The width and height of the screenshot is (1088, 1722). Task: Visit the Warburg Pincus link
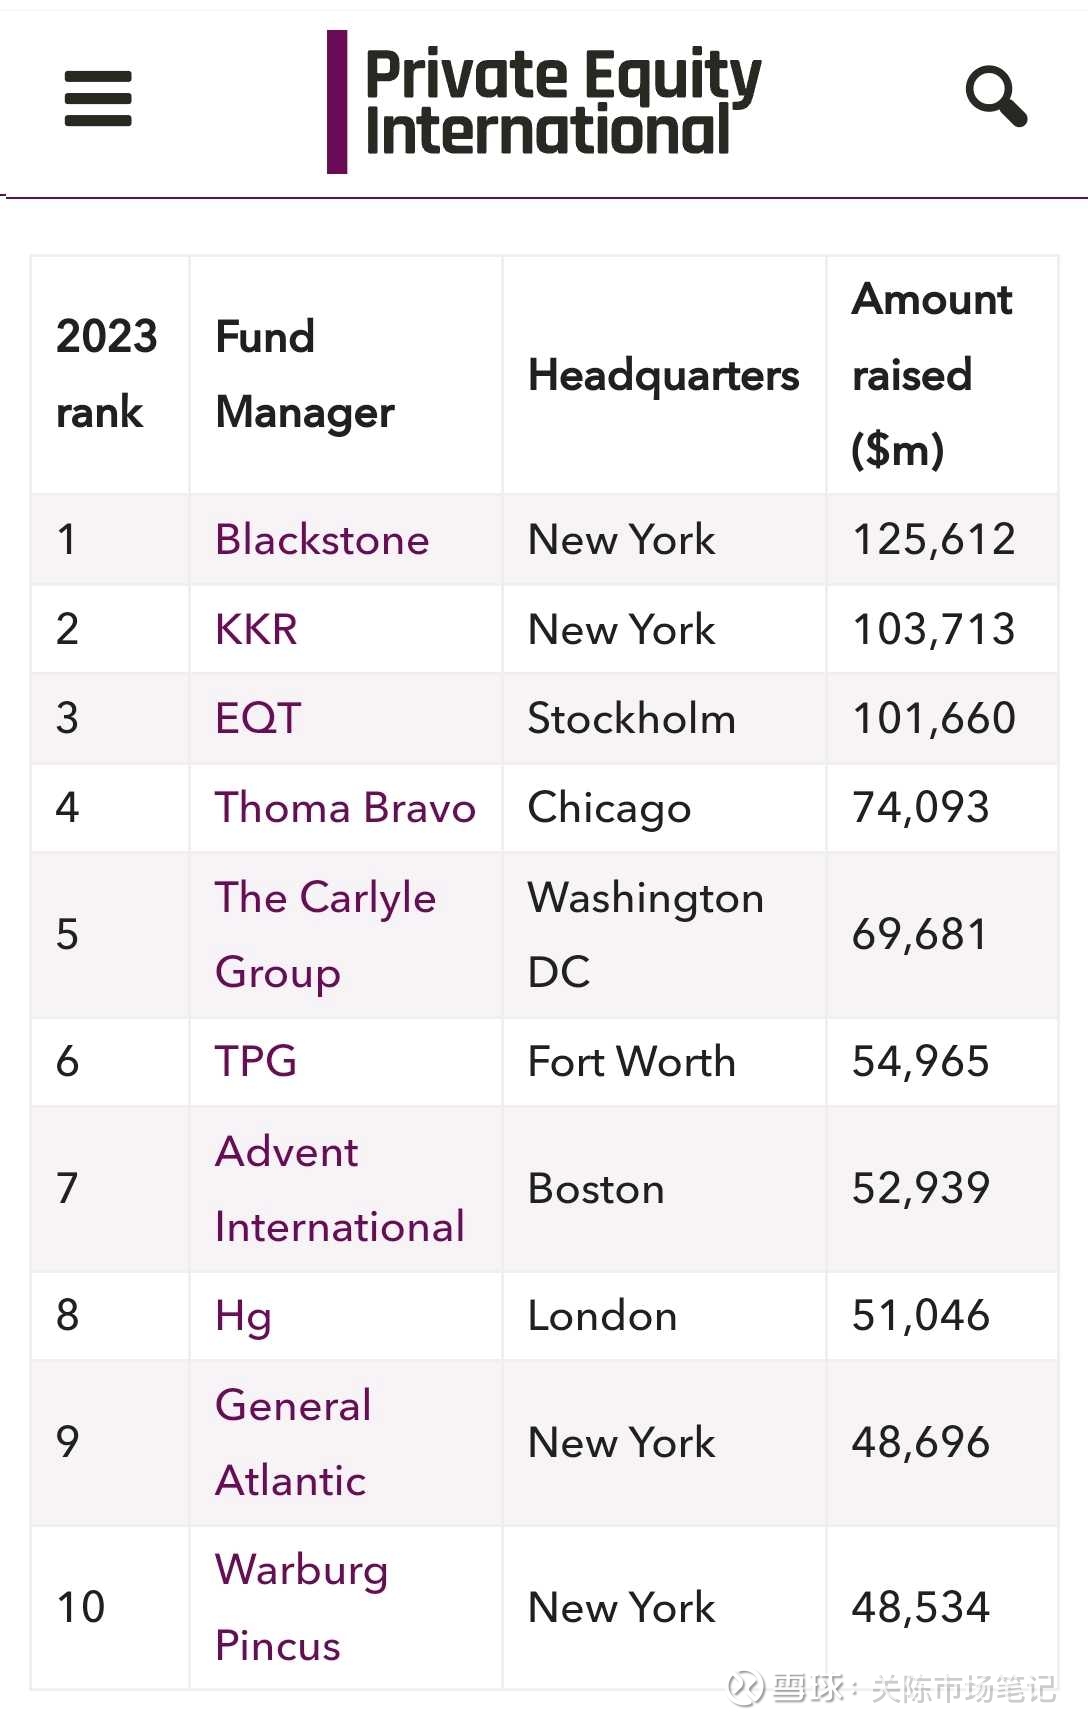click(301, 1607)
